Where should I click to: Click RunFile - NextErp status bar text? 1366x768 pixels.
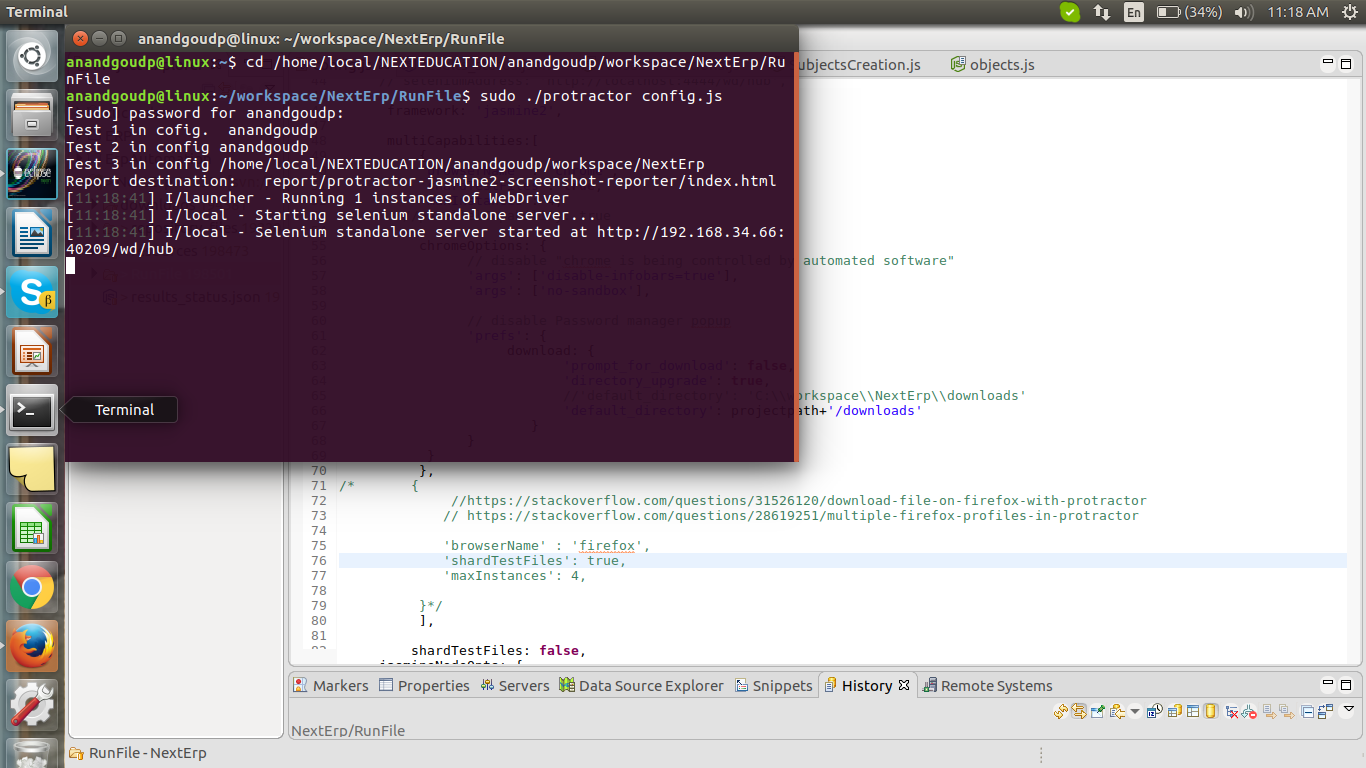pos(147,753)
